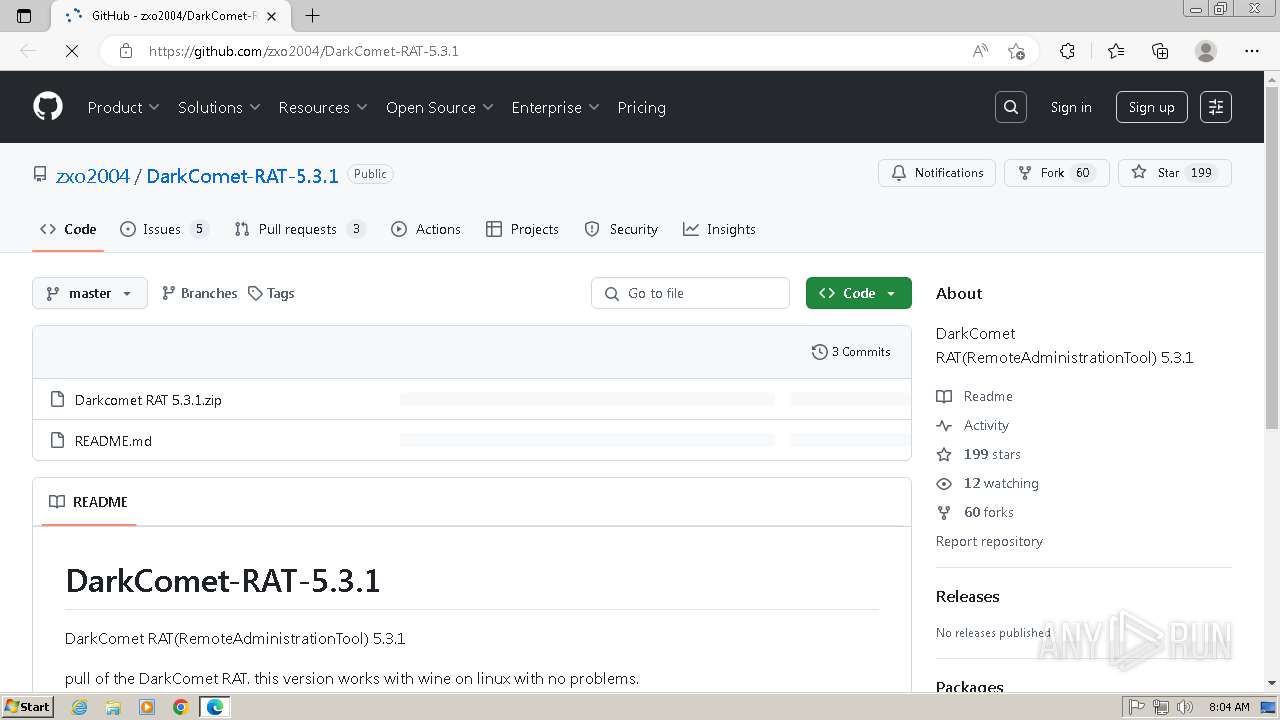Open the master branch selector
Screen dimensions: 1280x720
tap(90, 293)
